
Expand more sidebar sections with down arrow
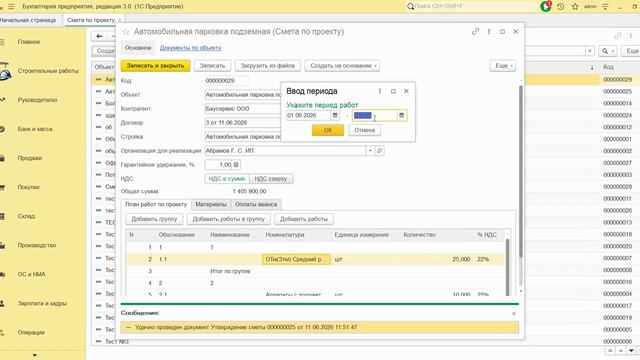35,355
